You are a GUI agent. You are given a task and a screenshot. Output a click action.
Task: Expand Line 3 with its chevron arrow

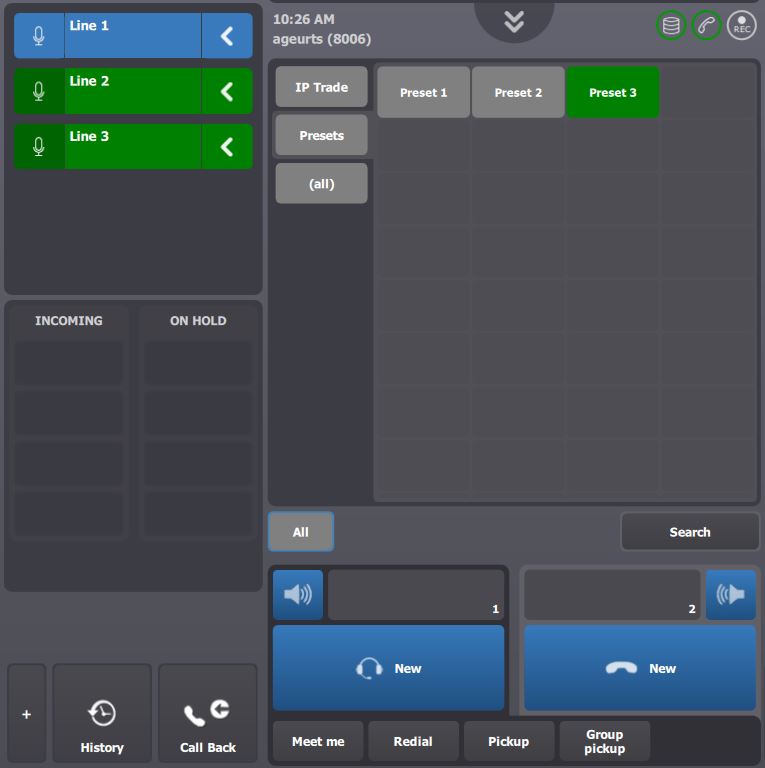point(227,146)
